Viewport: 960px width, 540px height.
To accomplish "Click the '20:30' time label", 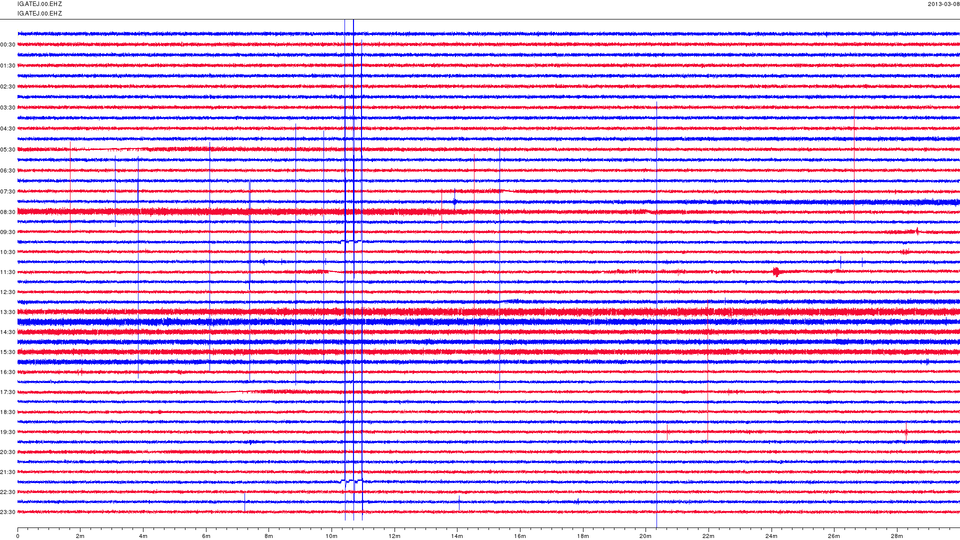I will pos(8,452).
